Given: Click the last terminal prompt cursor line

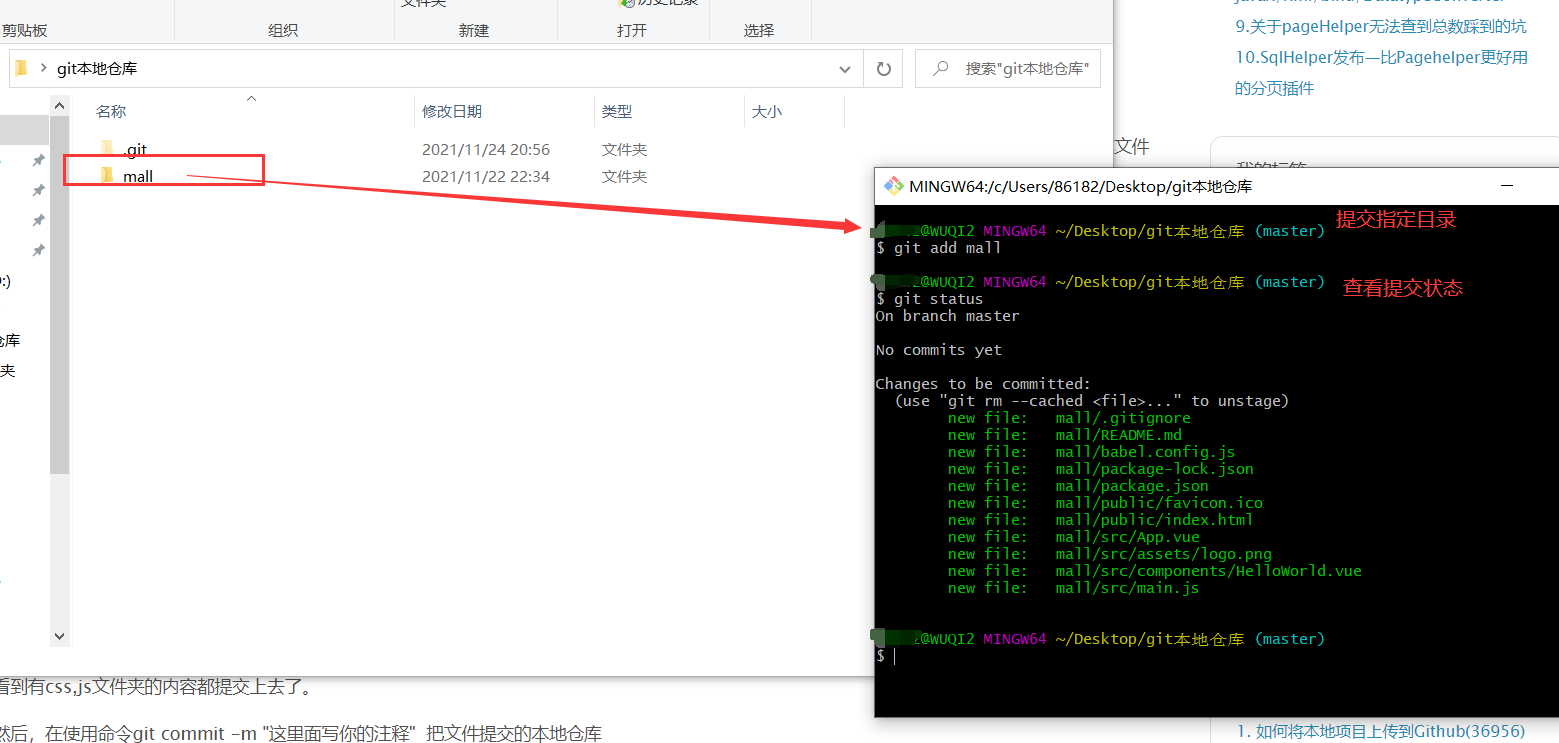Looking at the screenshot, I should click(x=885, y=656).
